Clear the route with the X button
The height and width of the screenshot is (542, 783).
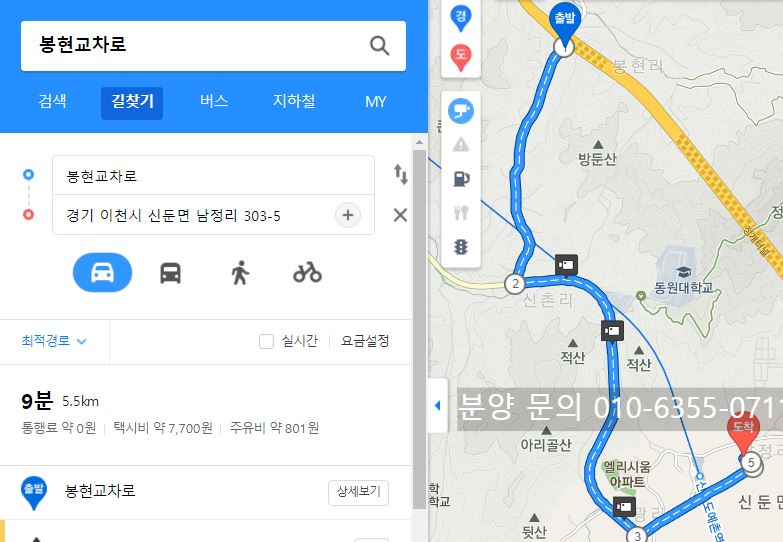[400, 215]
